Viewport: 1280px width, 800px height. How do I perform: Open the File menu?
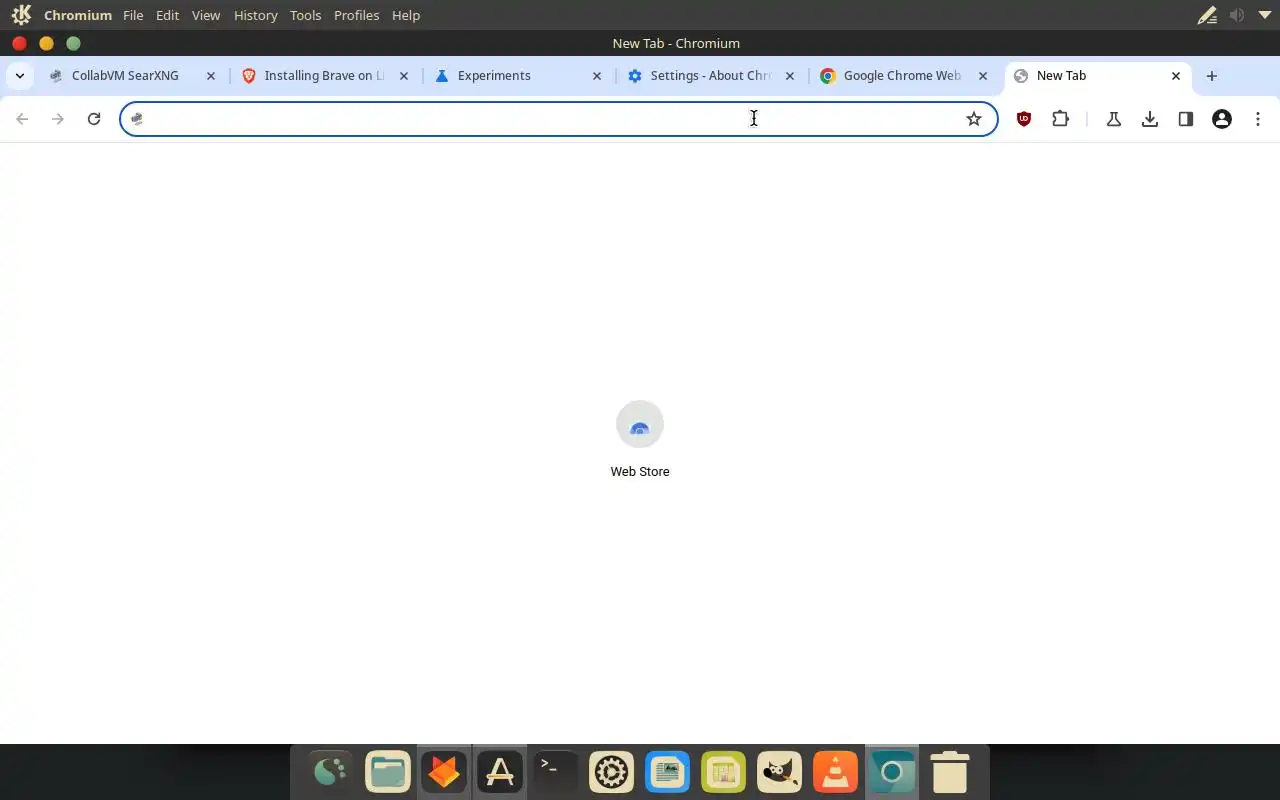pyautogui.click(x=133, y=15)
